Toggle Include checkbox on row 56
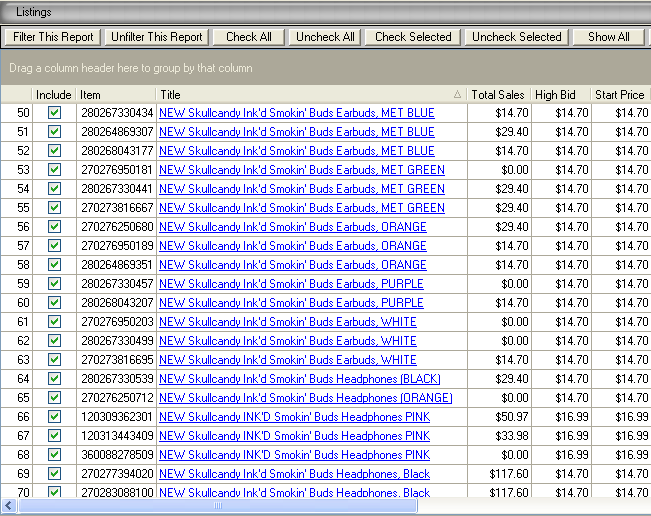 54,227
